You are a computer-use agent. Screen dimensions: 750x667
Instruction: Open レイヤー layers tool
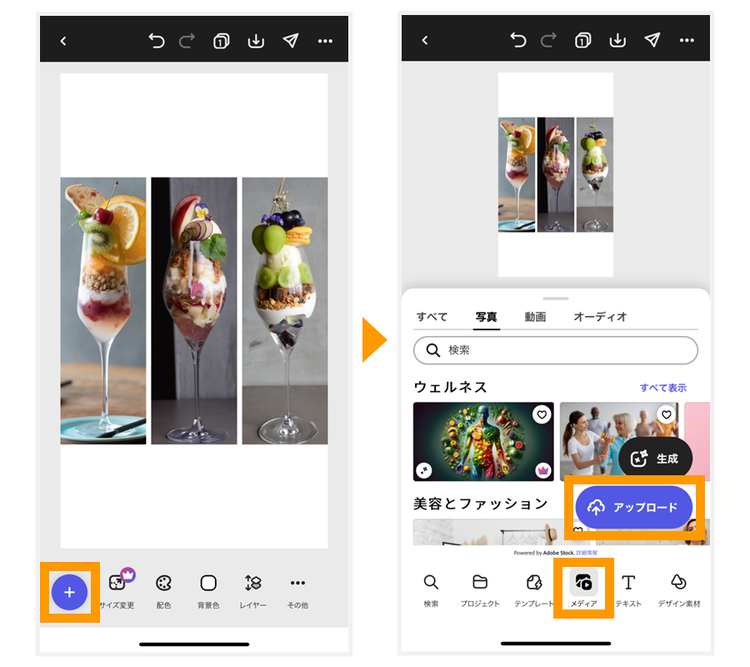[253, 591]
